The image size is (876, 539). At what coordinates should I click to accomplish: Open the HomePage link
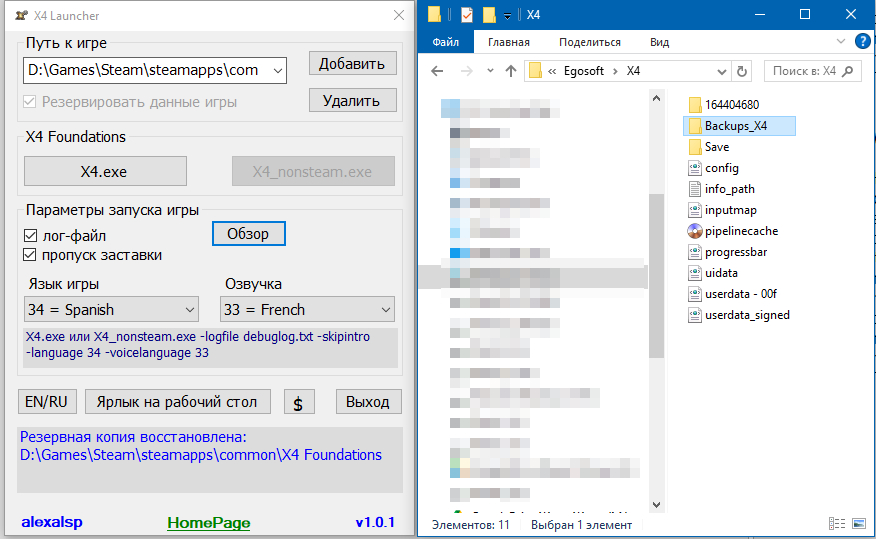pos(209,523)
